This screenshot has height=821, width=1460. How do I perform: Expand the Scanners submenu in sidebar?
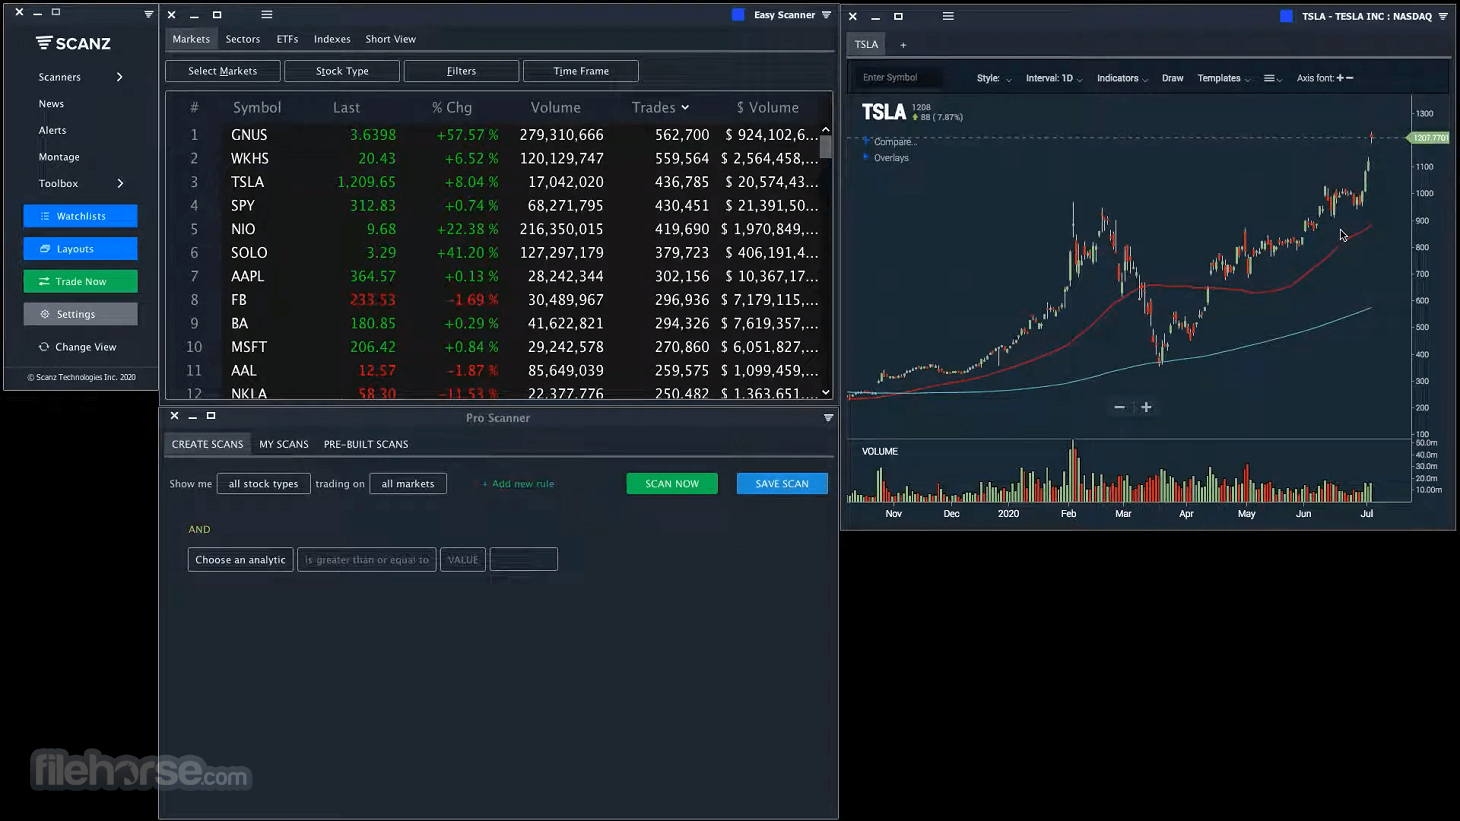[120, 77]
